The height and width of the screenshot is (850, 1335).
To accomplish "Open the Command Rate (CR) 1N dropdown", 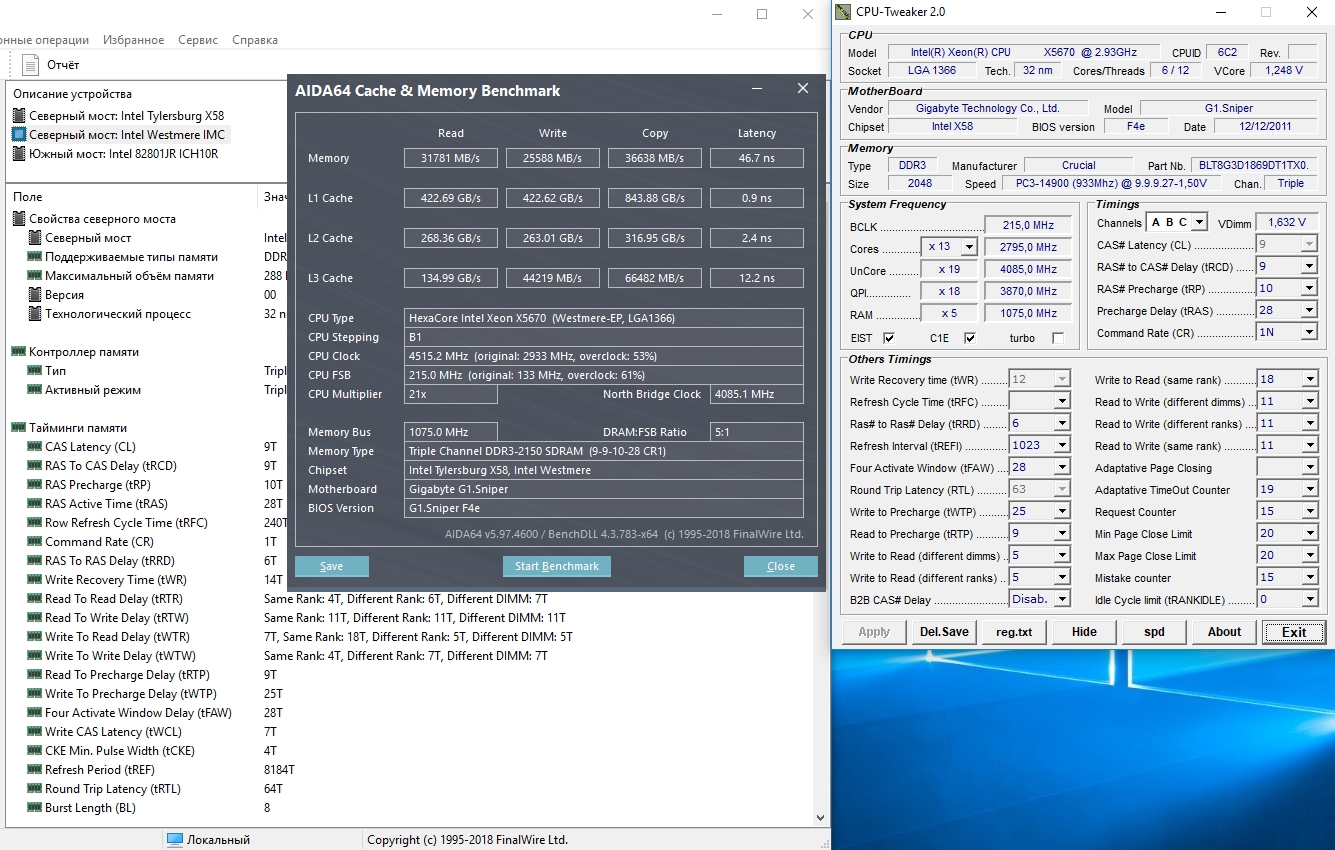I will (1308, 332).
